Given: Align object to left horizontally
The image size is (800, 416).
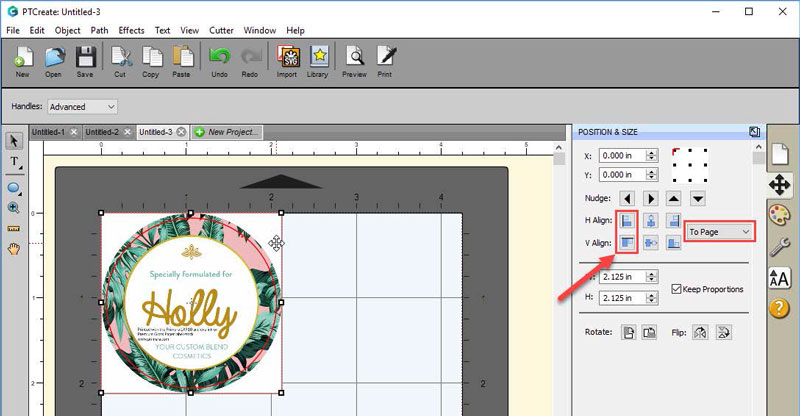Looking at the screenshot, I should 627,221.
